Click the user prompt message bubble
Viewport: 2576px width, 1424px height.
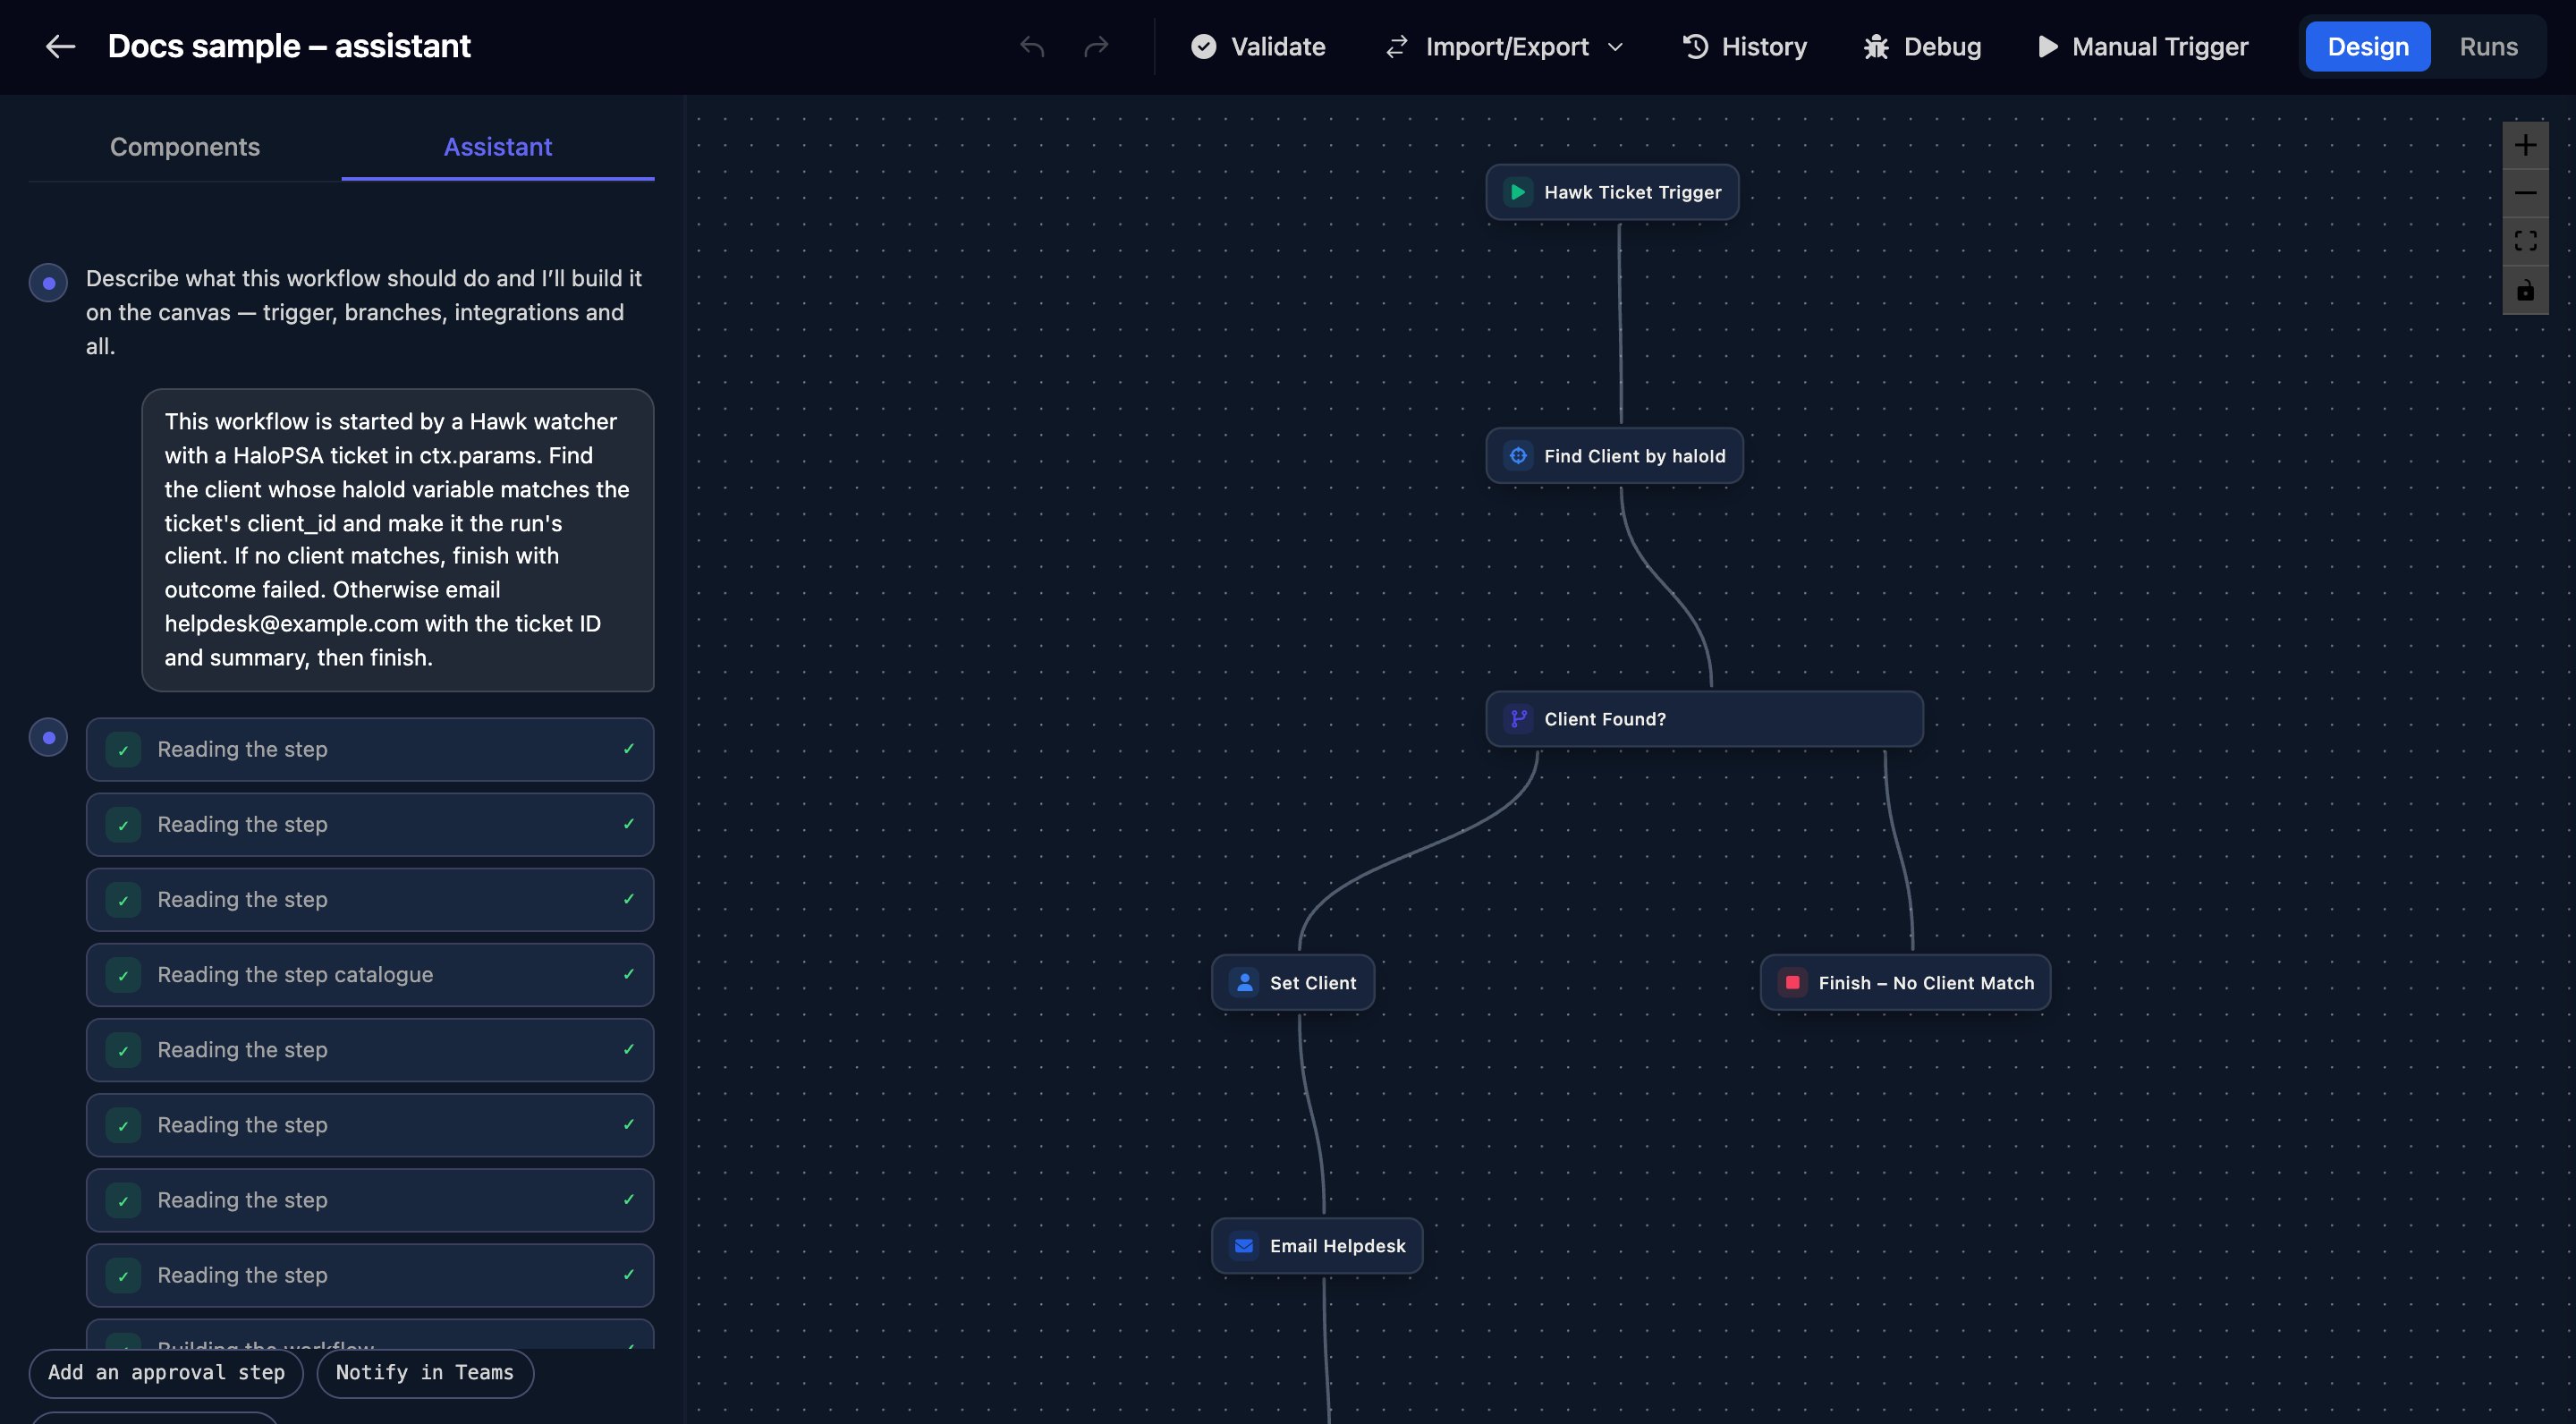coord(398,540)
